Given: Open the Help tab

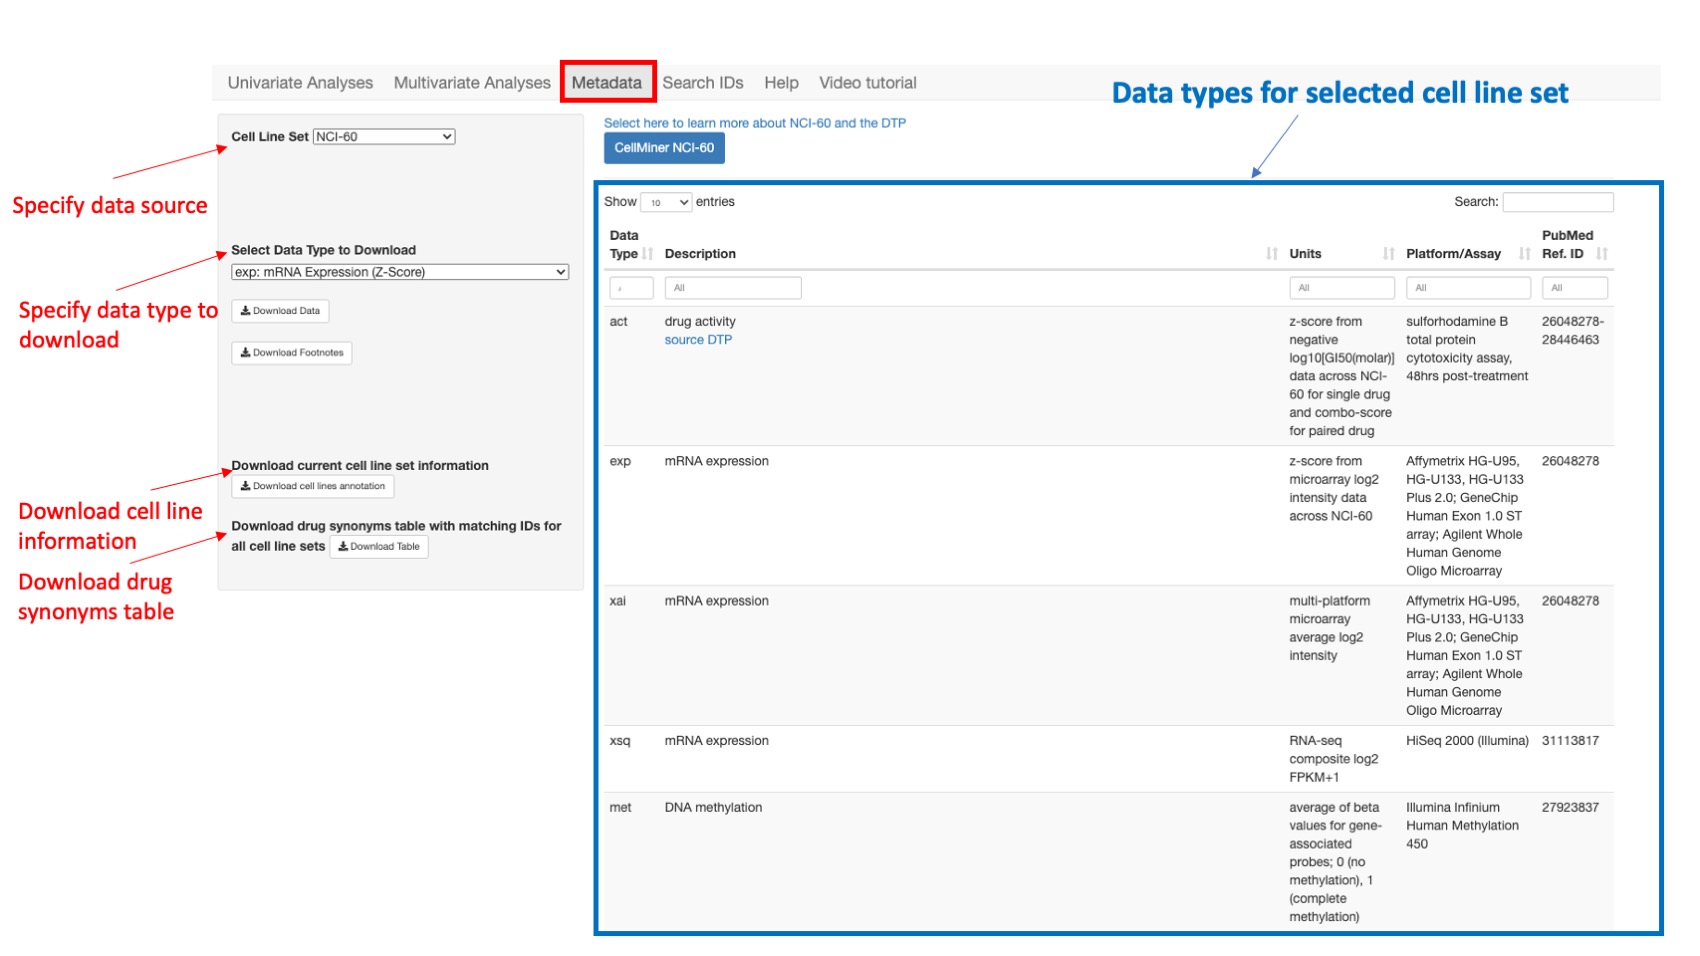Looking at the screenshot, I should pyautogui.click(x=782, y=82).
